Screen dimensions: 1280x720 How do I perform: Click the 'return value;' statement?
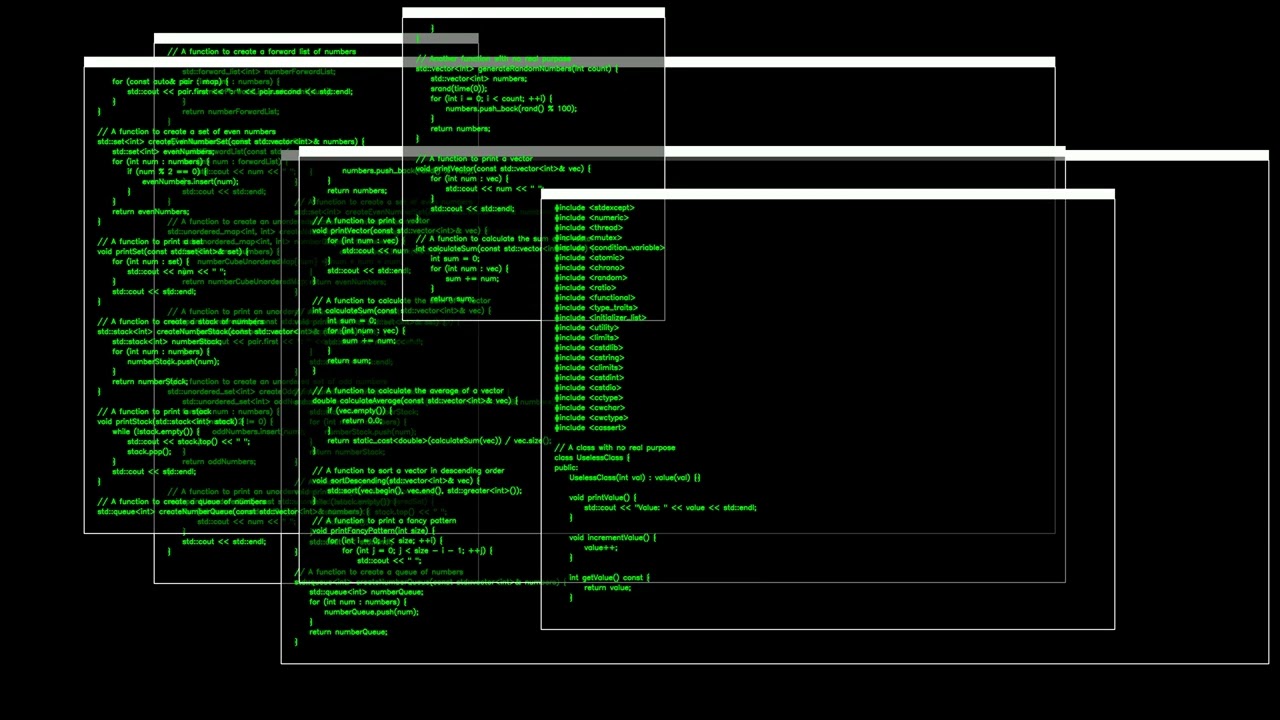point(607,588)
